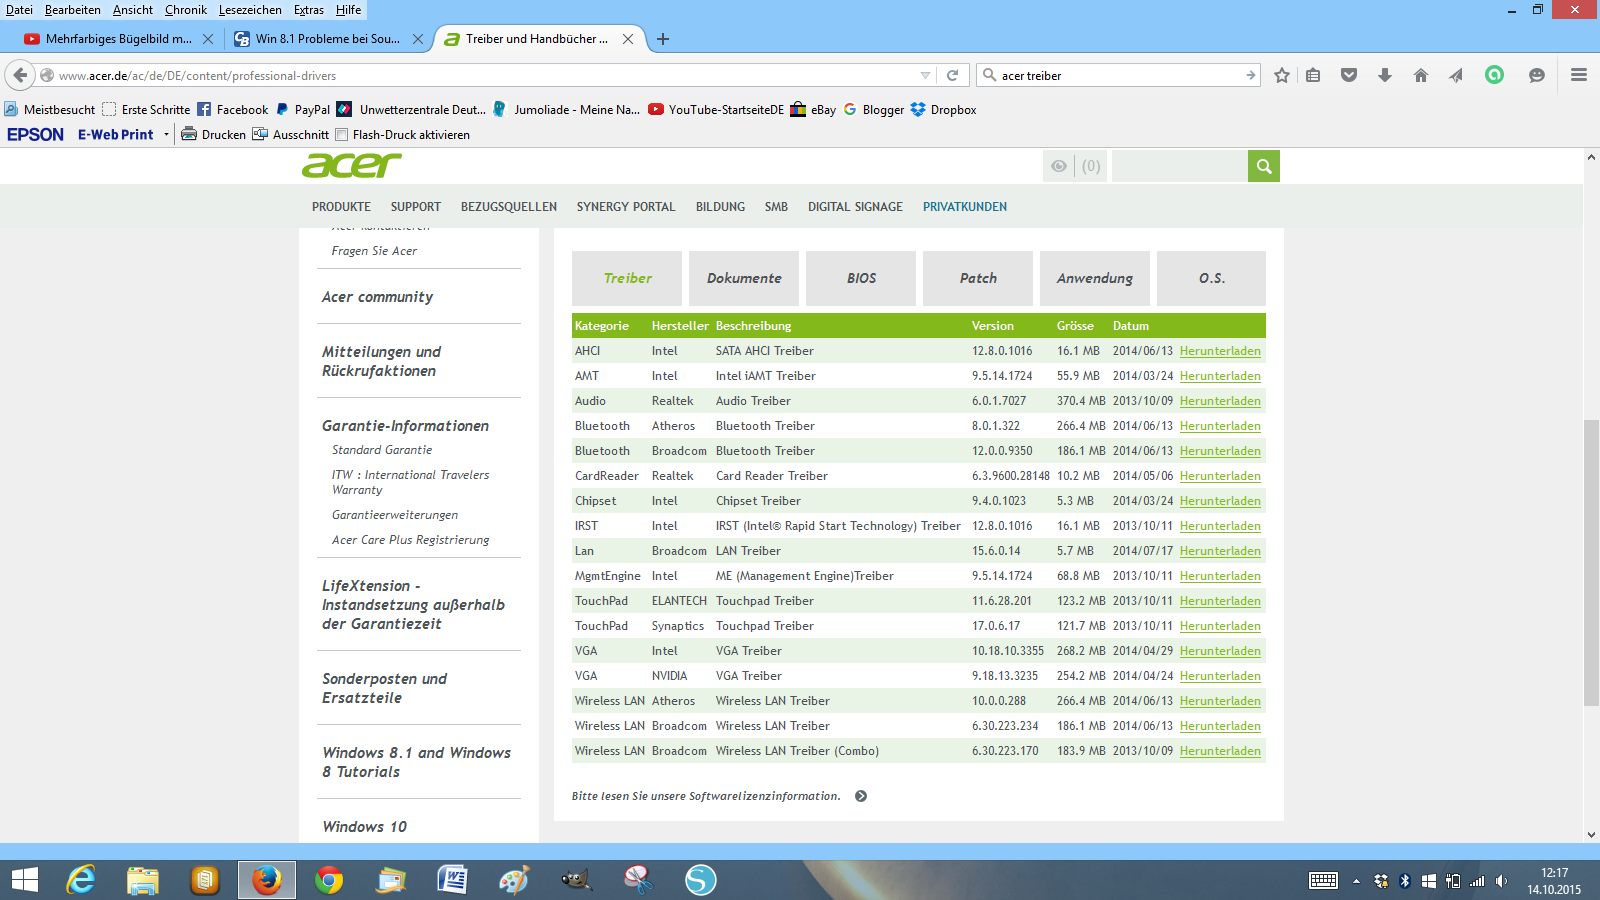The width and height of the screenshot is (1600, 900).
Task: Download the NVIDIA VGA Treiber
Action: (1220, 676)
